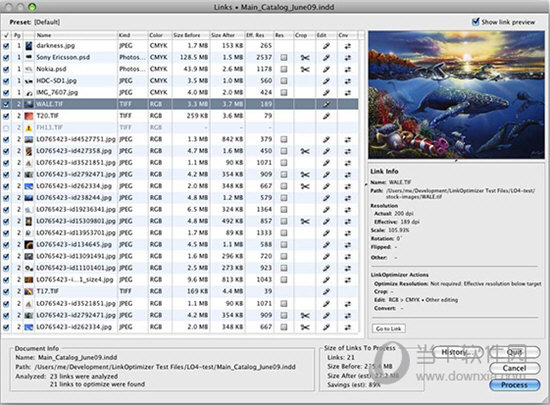Click the checkmark column header
Image resolution: width=550 pixels, height=405 pixels.
(x=6, y=35)
